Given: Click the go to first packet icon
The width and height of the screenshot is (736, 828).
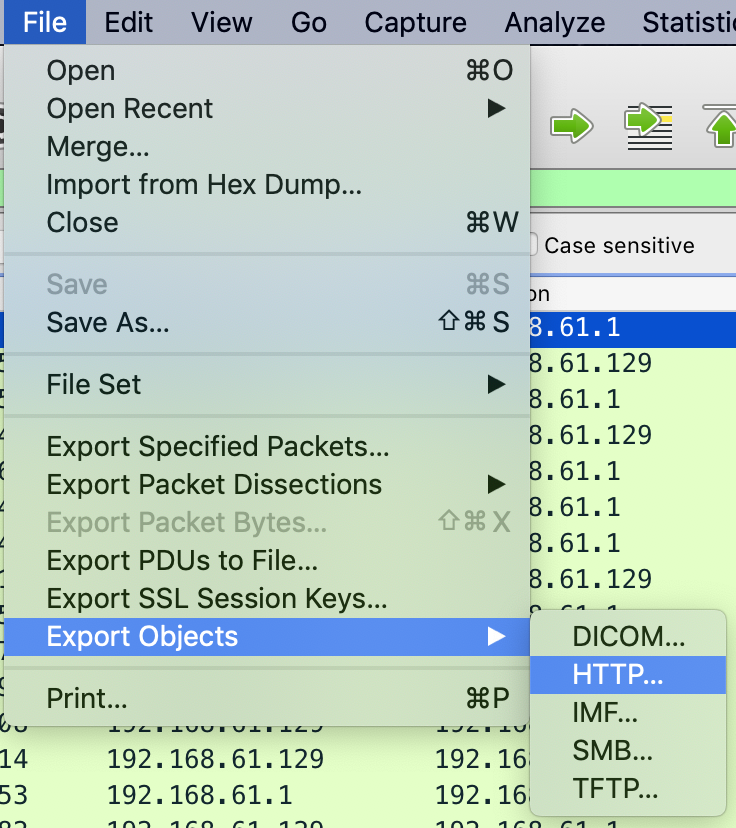Looking at the screenshot, I should pyautogui.click(x=721, y=126).
